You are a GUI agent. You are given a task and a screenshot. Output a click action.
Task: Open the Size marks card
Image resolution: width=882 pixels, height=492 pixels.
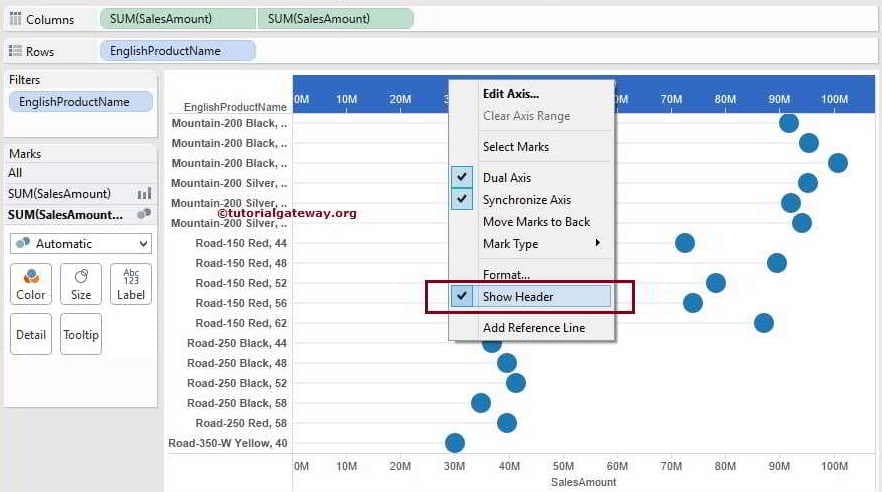coord(81,284)
